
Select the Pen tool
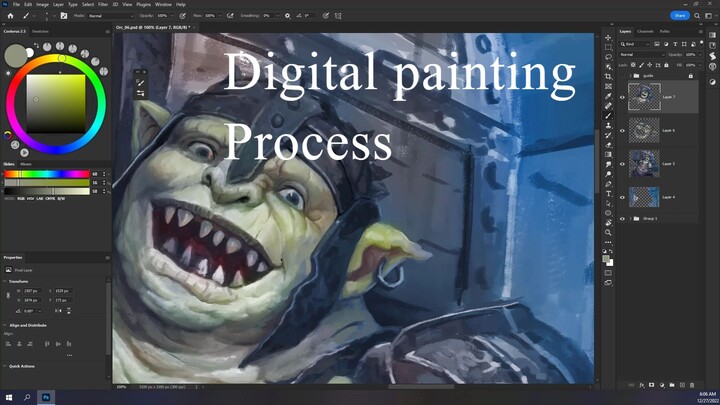[608, 184]
